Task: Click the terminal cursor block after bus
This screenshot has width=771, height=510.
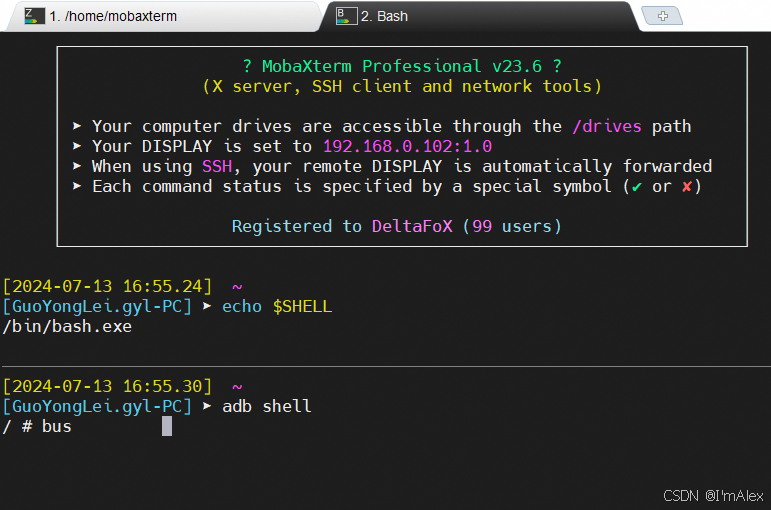Action: [x=167, y=426]
